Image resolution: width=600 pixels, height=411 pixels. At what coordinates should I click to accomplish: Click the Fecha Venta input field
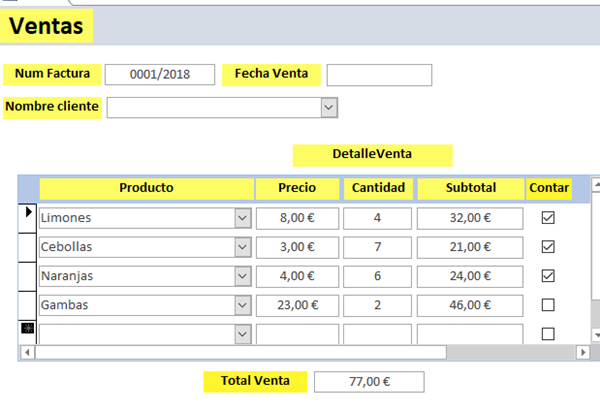click(379, 75)
